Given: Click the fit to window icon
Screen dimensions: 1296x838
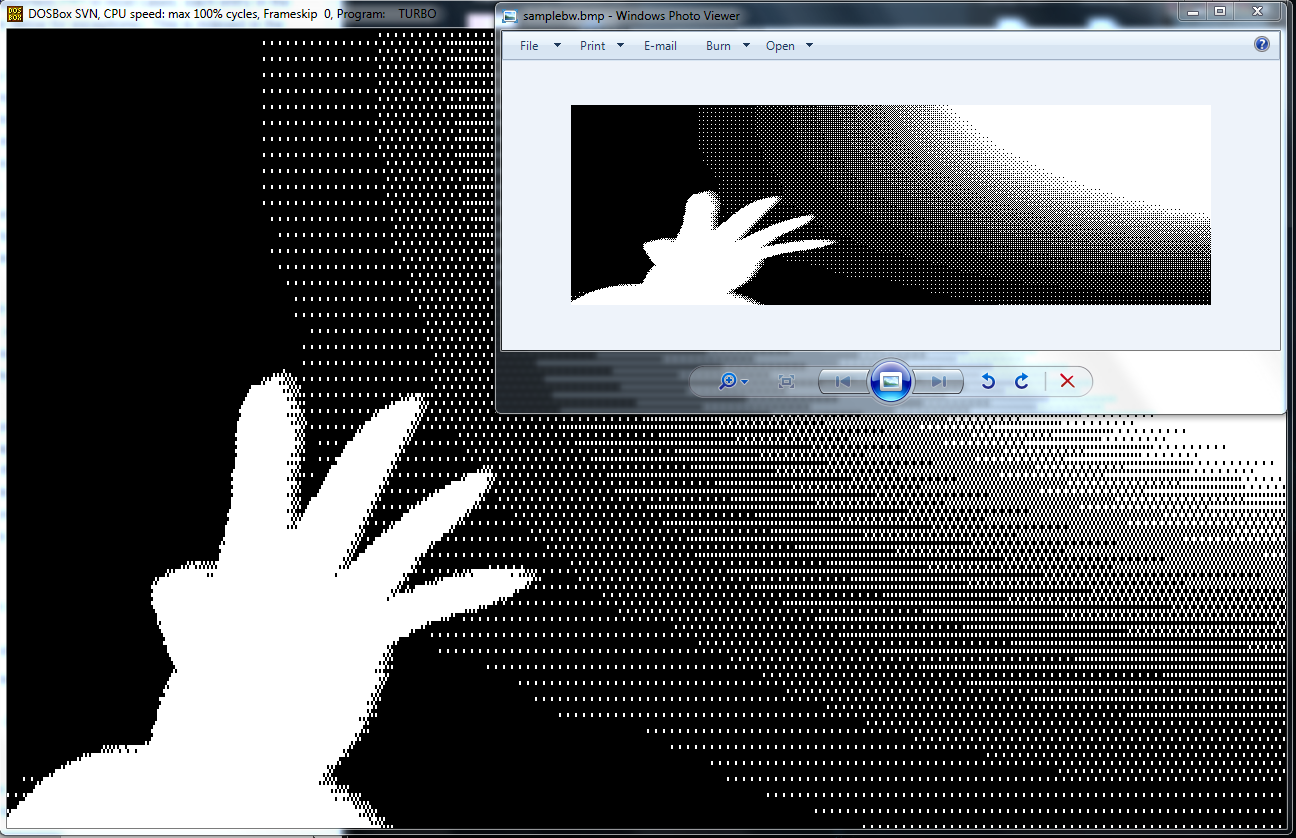Looking at the screenshot, I should point(786,382).
